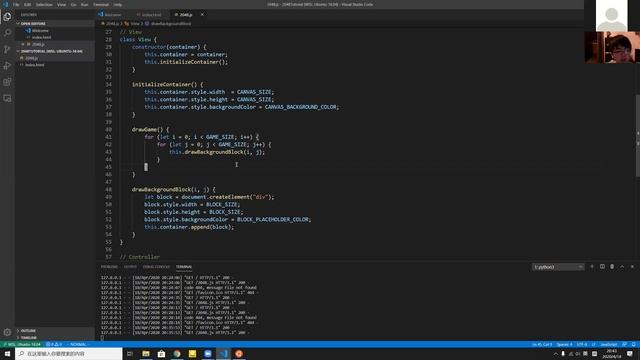This screenshot has width=640, height=360.
Task: Click the View class breadcrumb
Action: pos(134,24)
